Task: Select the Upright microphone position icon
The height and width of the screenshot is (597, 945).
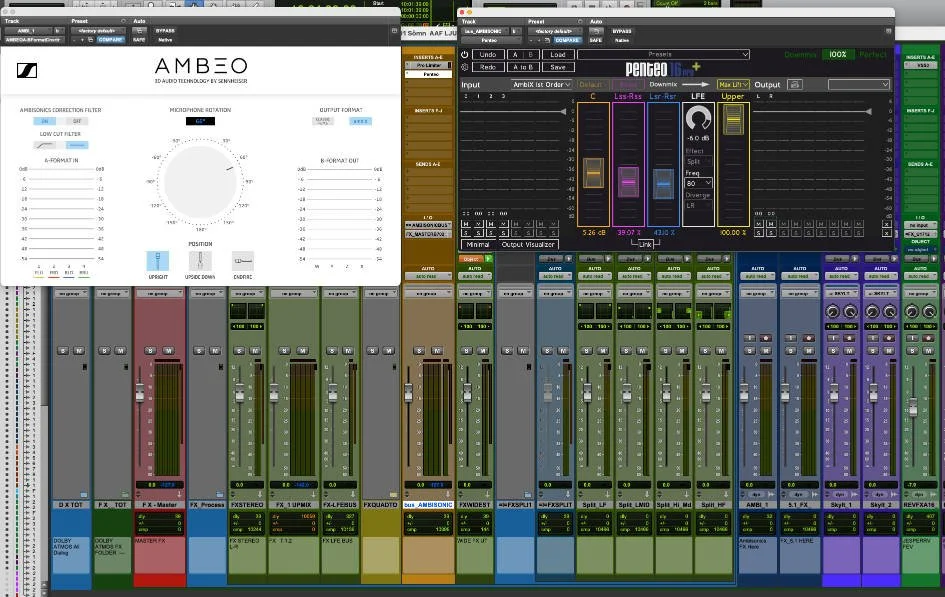Action: [x=157, y=260]
